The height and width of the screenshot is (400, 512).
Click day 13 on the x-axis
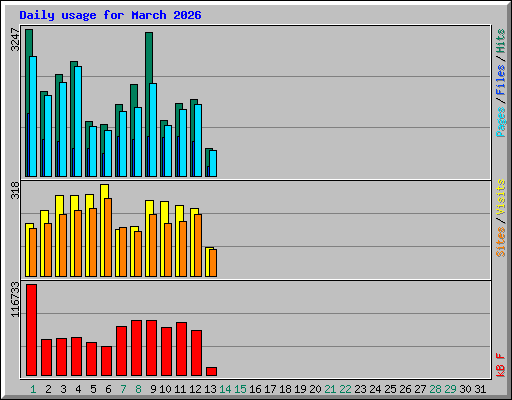[210, 389]
